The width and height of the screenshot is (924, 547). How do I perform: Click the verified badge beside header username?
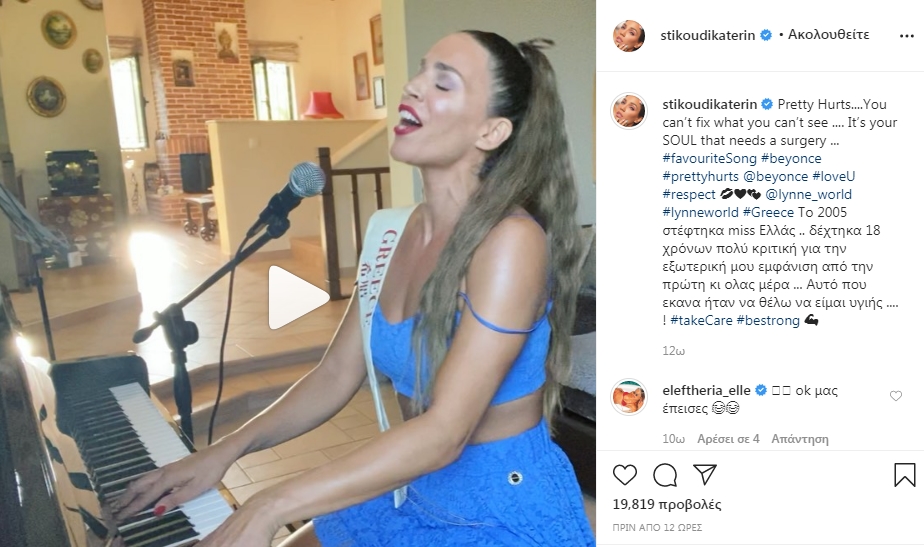[x=765, y=35]
